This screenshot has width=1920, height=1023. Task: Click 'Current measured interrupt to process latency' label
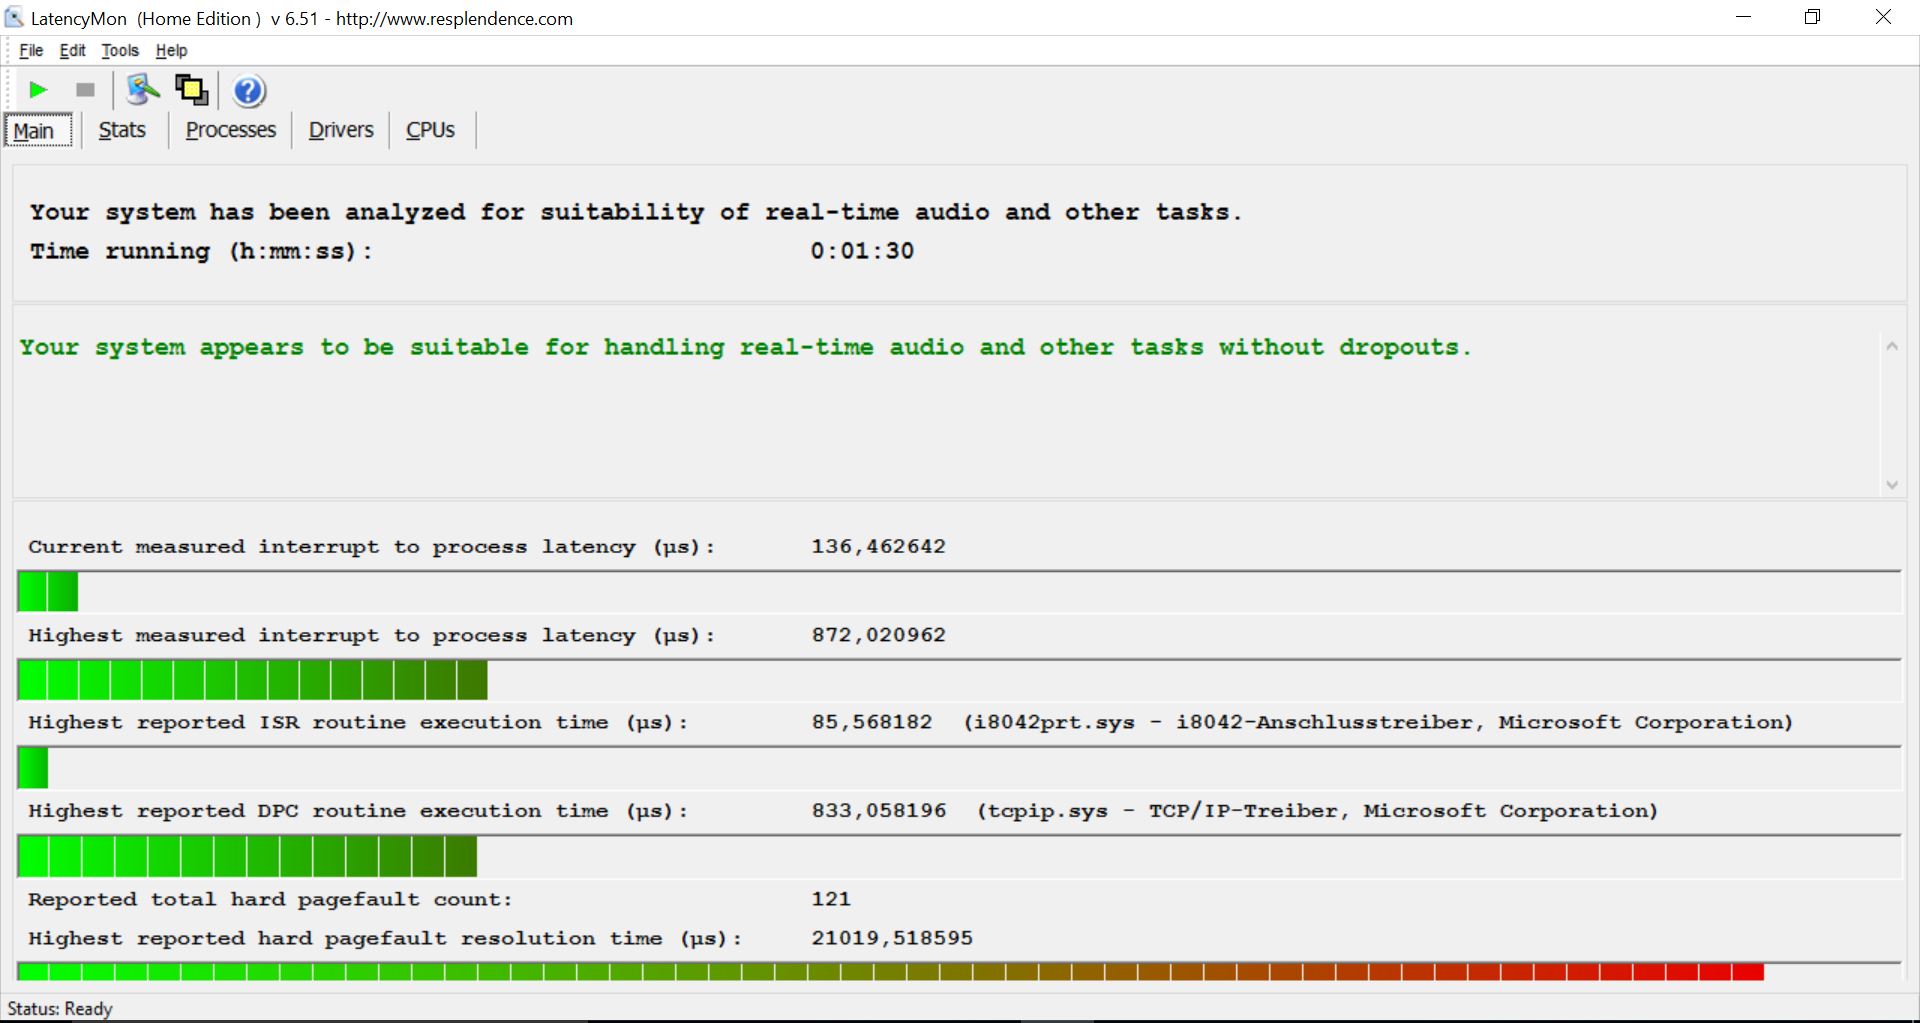371,547
